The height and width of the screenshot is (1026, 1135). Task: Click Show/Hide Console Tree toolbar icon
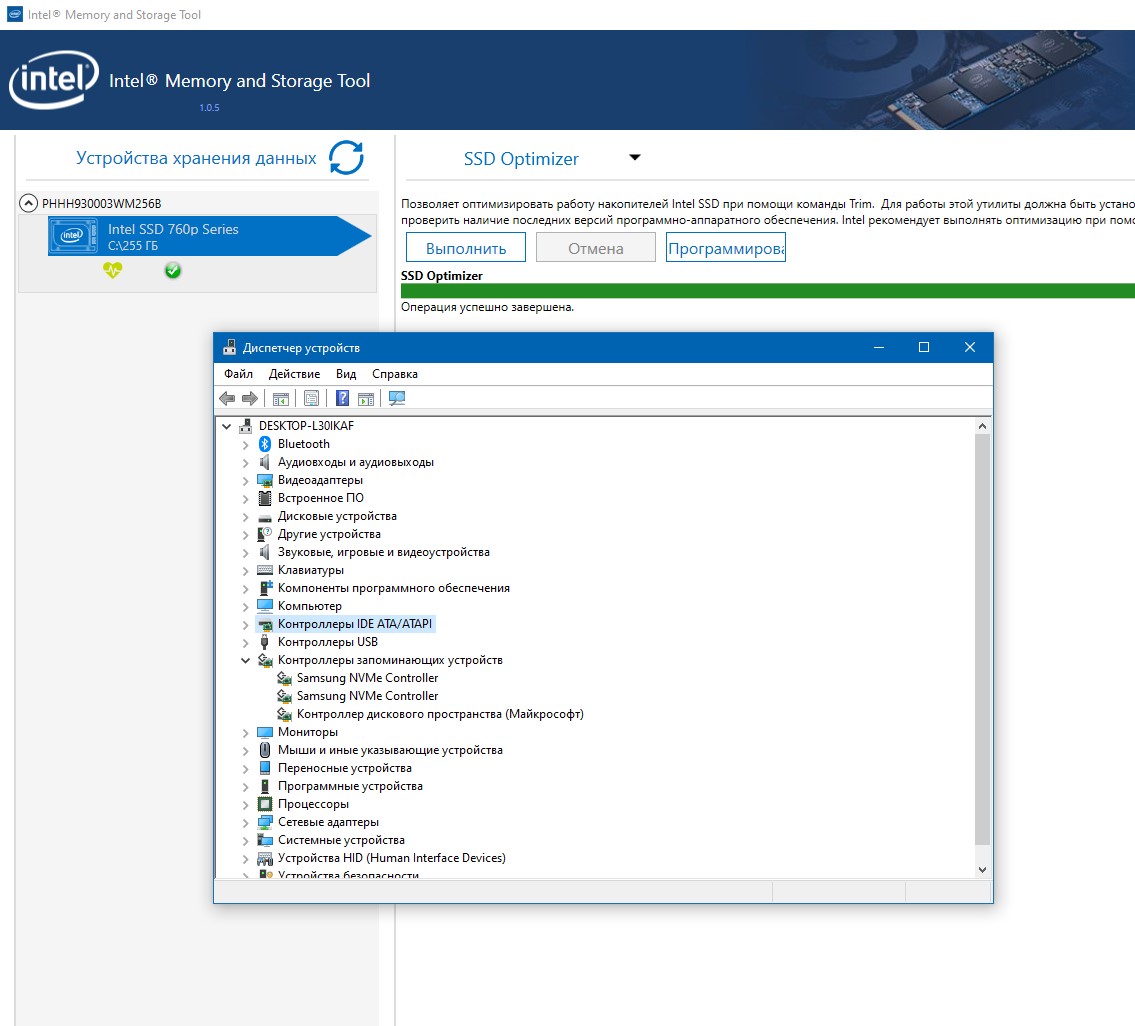tap(281, 398)
